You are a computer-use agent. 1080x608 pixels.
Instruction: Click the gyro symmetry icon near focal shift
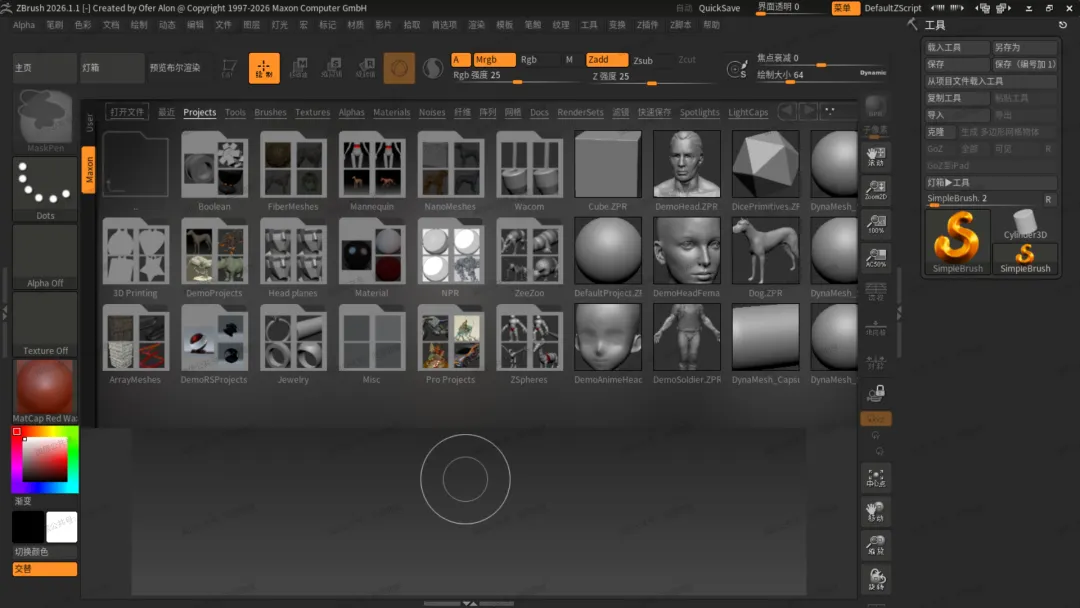(736, 69)
